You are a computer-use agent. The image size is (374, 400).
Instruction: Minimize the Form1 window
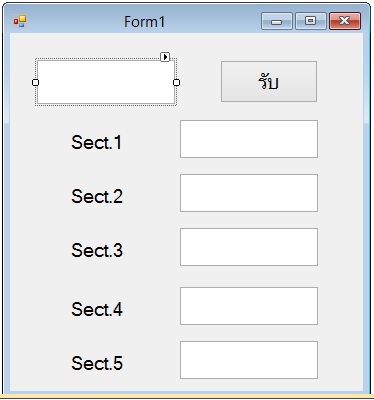click(277, 21)
